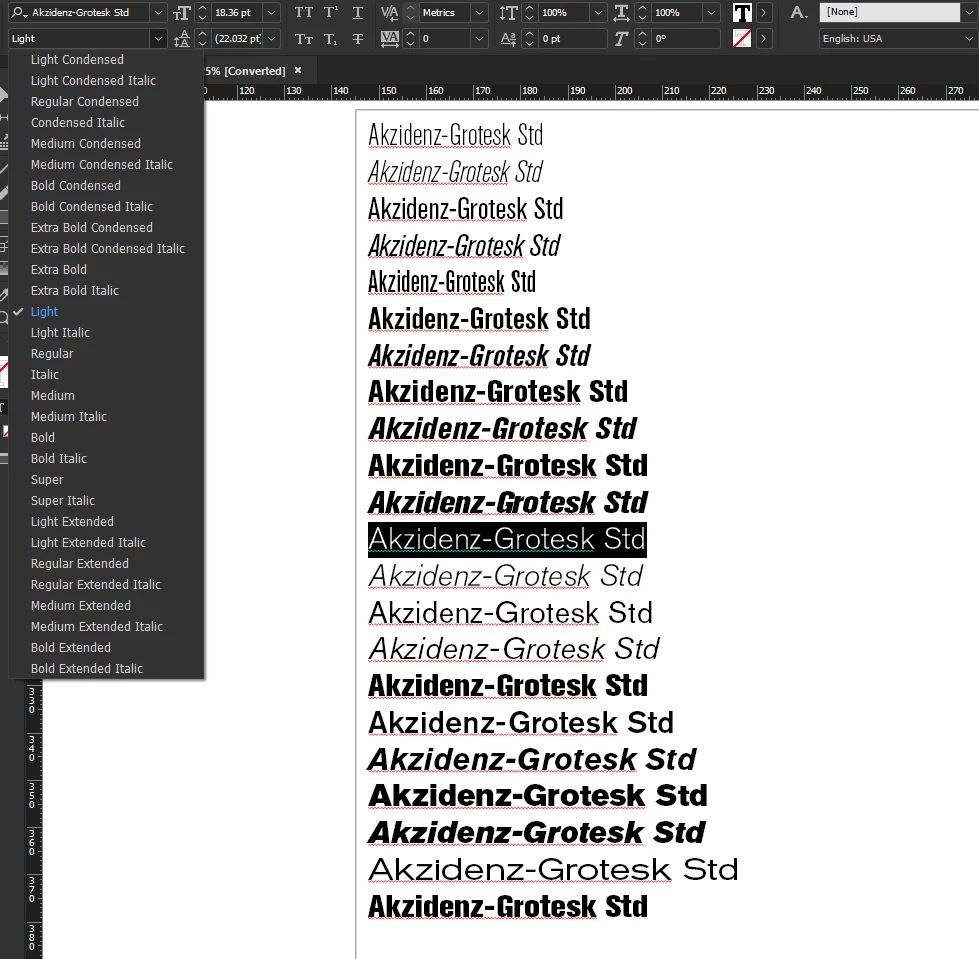This screenshot has width=979, height=959.
Task: Open the English: USA language dropdown
Action: click(x=897, y=39)
